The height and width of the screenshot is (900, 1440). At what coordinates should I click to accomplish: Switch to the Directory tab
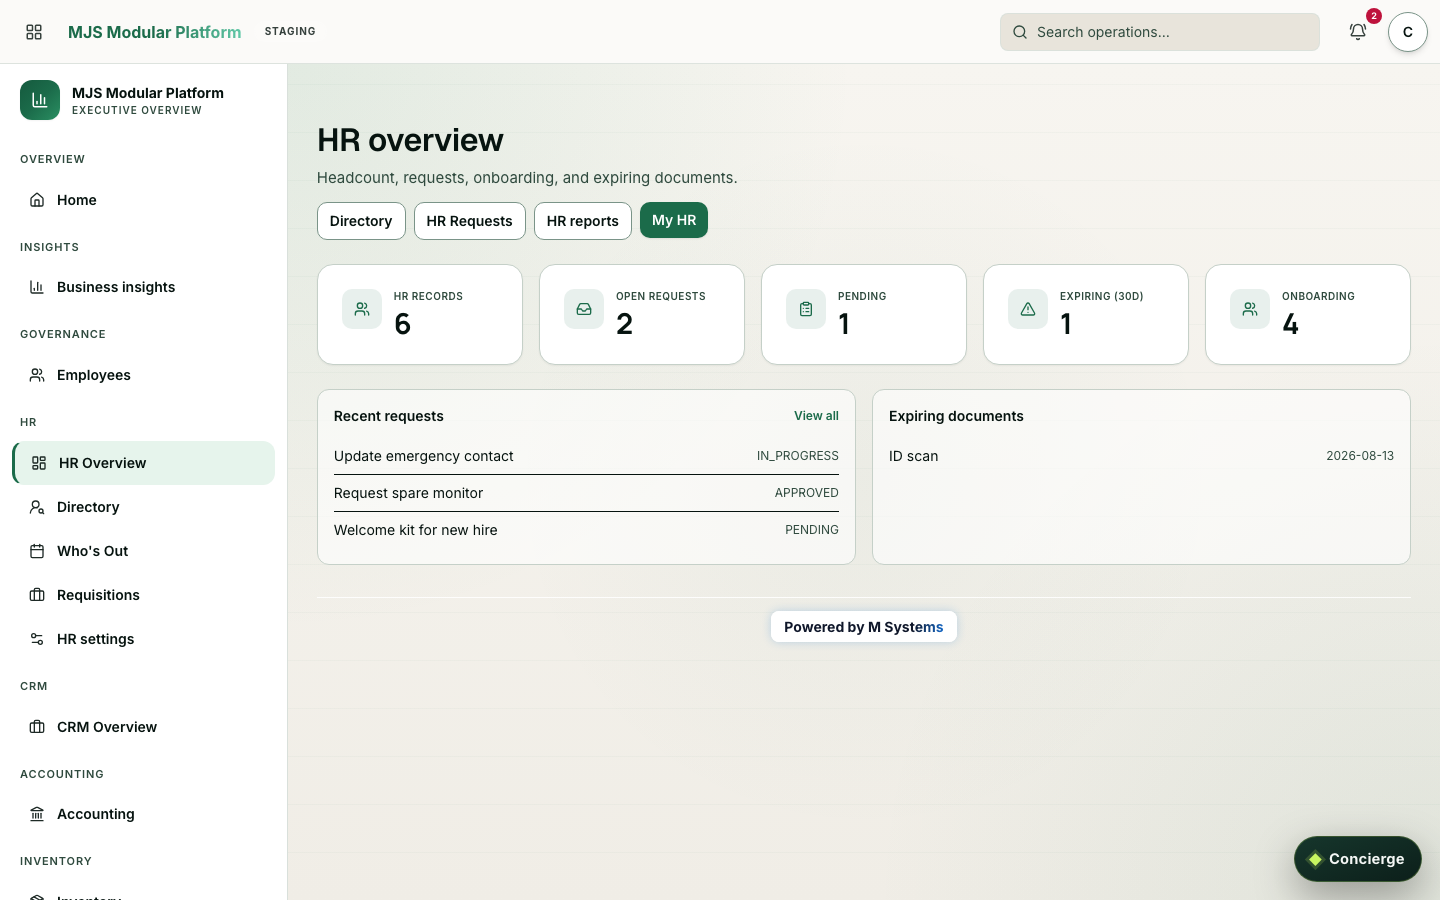[x=361, y=221]
